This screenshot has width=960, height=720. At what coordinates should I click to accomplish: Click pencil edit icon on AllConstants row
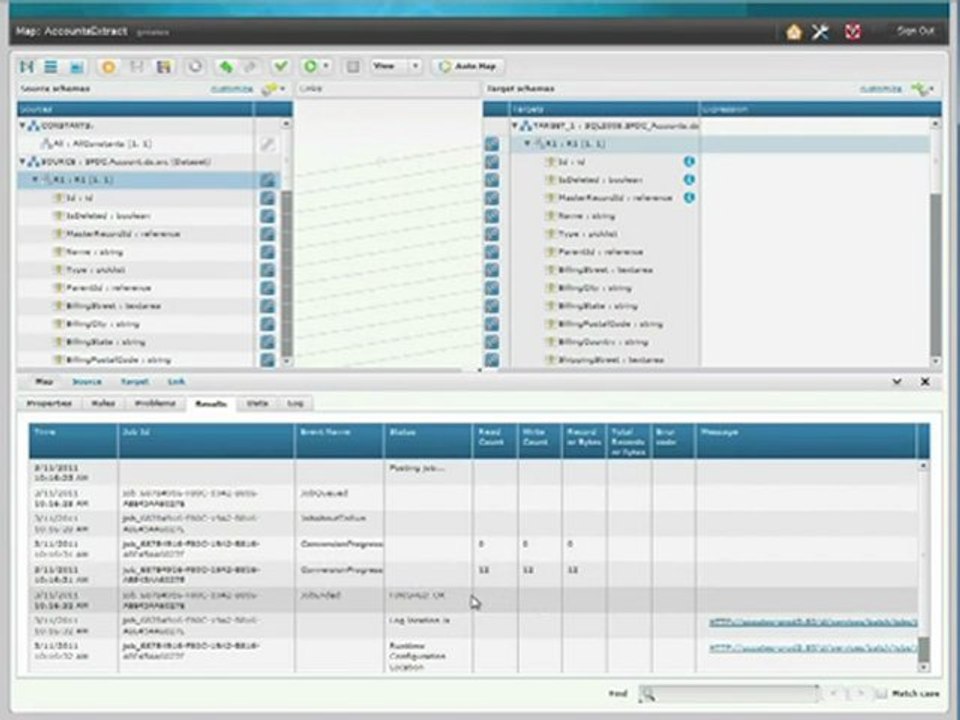268,144
